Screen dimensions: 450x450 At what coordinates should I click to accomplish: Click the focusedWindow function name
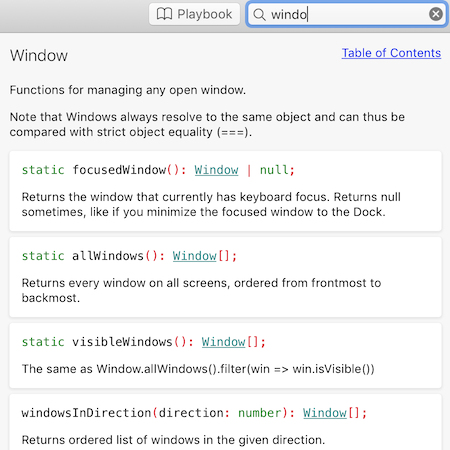pyautogui.click(x=119, y=170)
